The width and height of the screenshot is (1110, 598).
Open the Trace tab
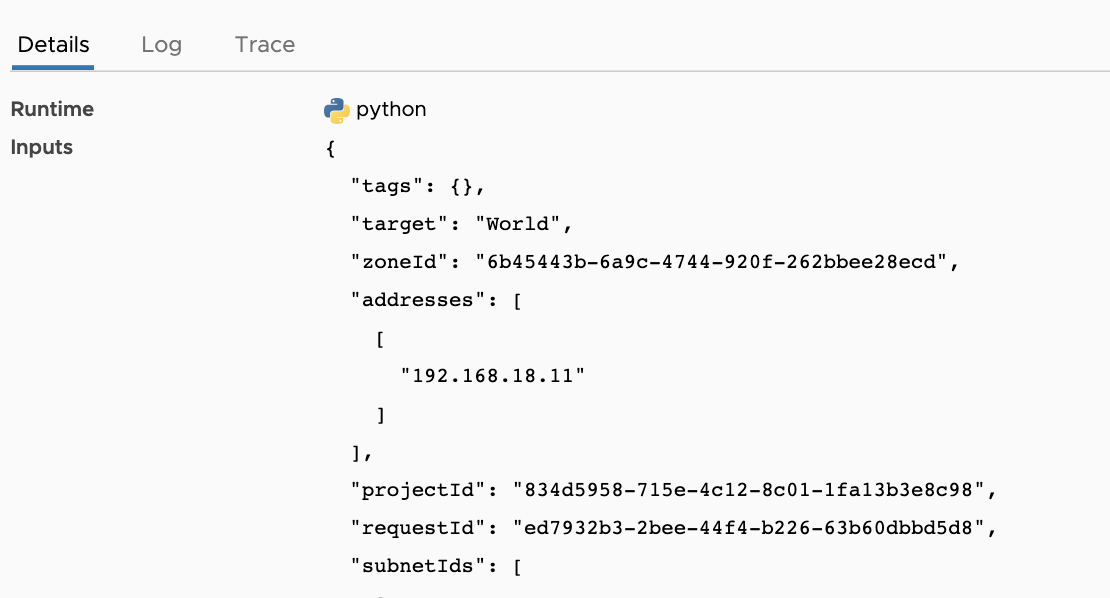[265, 45]
